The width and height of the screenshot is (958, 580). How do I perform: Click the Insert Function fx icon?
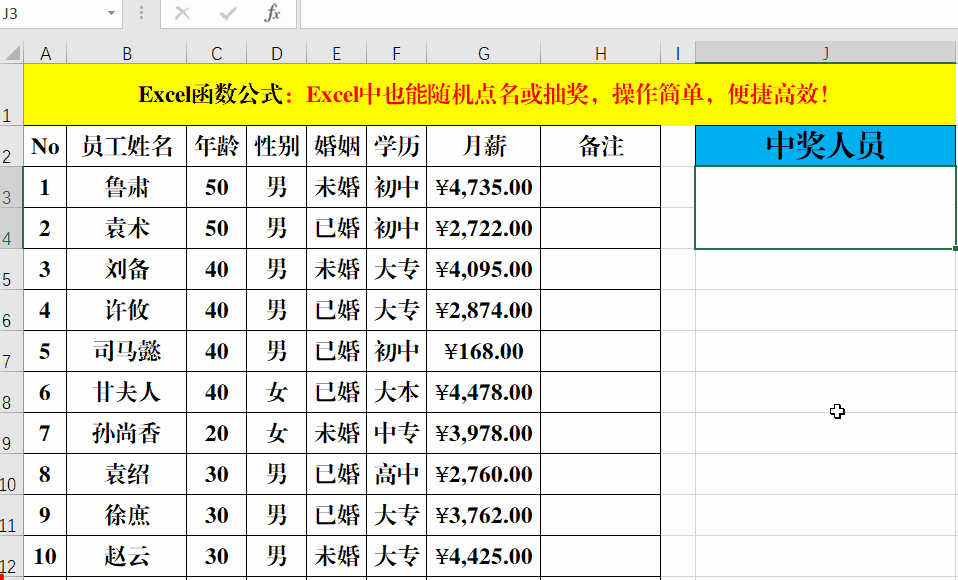[272, 13]
